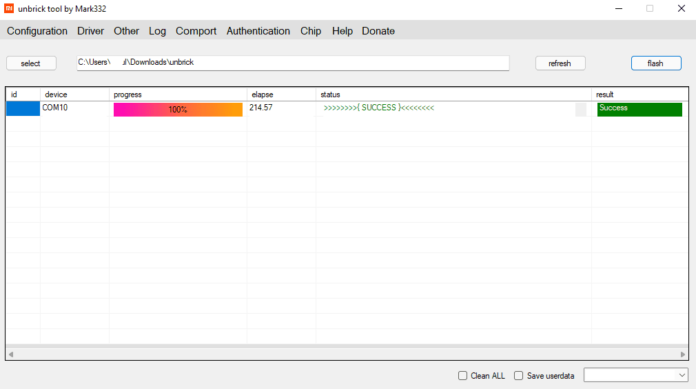Minimize the unbrick tool window

[619, 8]
